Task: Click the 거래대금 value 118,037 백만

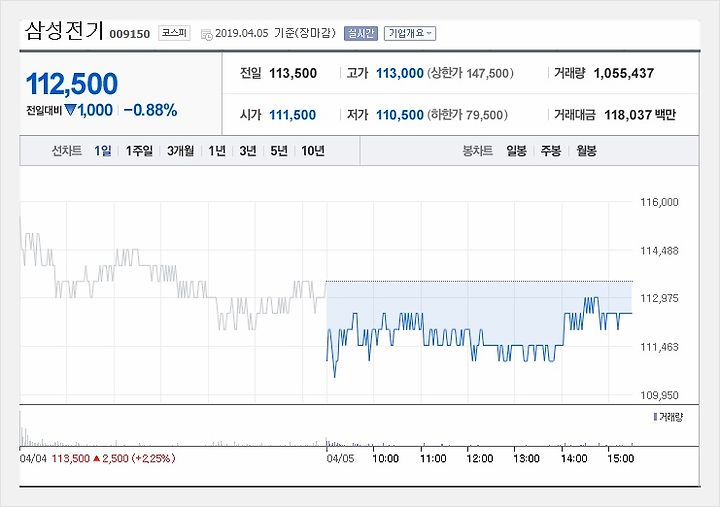Action: 640,115
